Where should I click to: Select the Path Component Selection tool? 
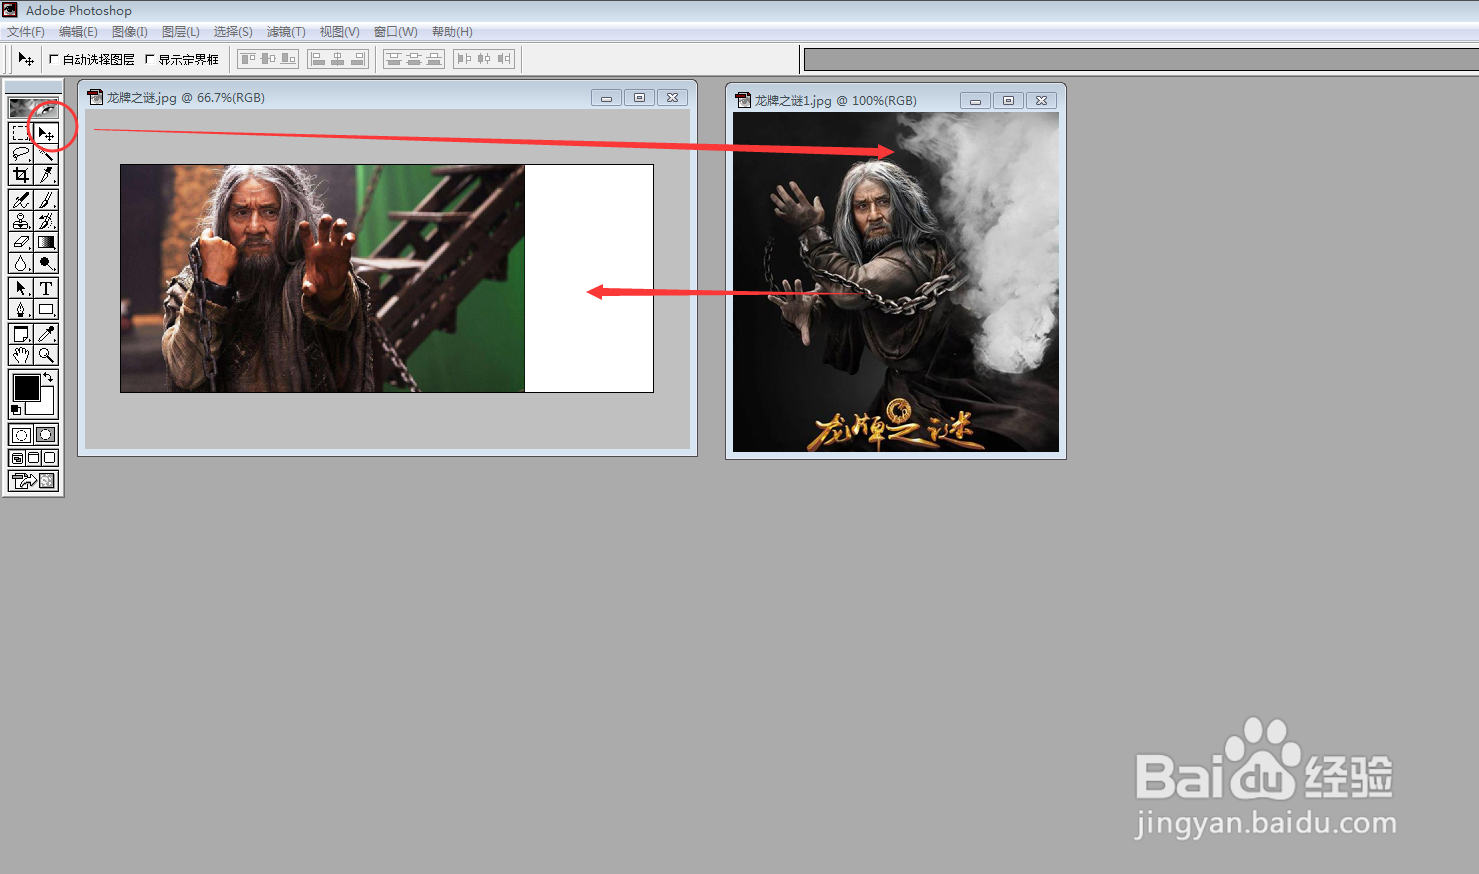coord(20,288)
